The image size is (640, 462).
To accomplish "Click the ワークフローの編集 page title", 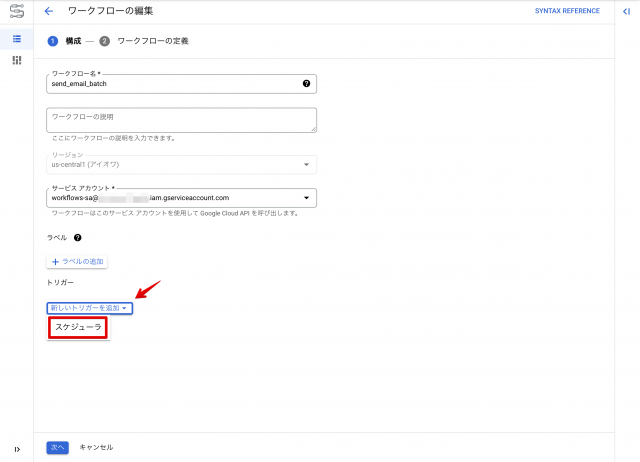I will coord(110,11).
